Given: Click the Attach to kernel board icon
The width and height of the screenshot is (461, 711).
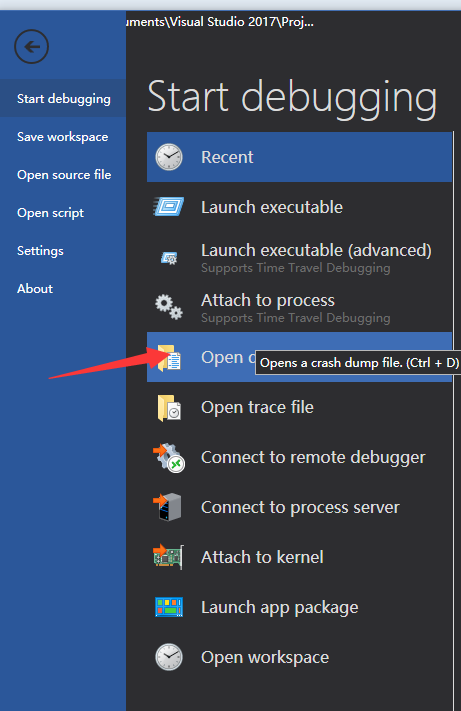Looking at the screenshot, I should point(168,557).
